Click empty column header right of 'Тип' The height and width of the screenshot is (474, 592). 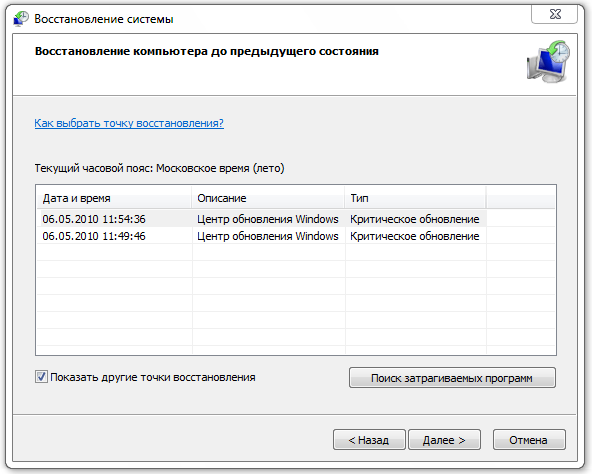pyautogui.click(x=521, y=198)
